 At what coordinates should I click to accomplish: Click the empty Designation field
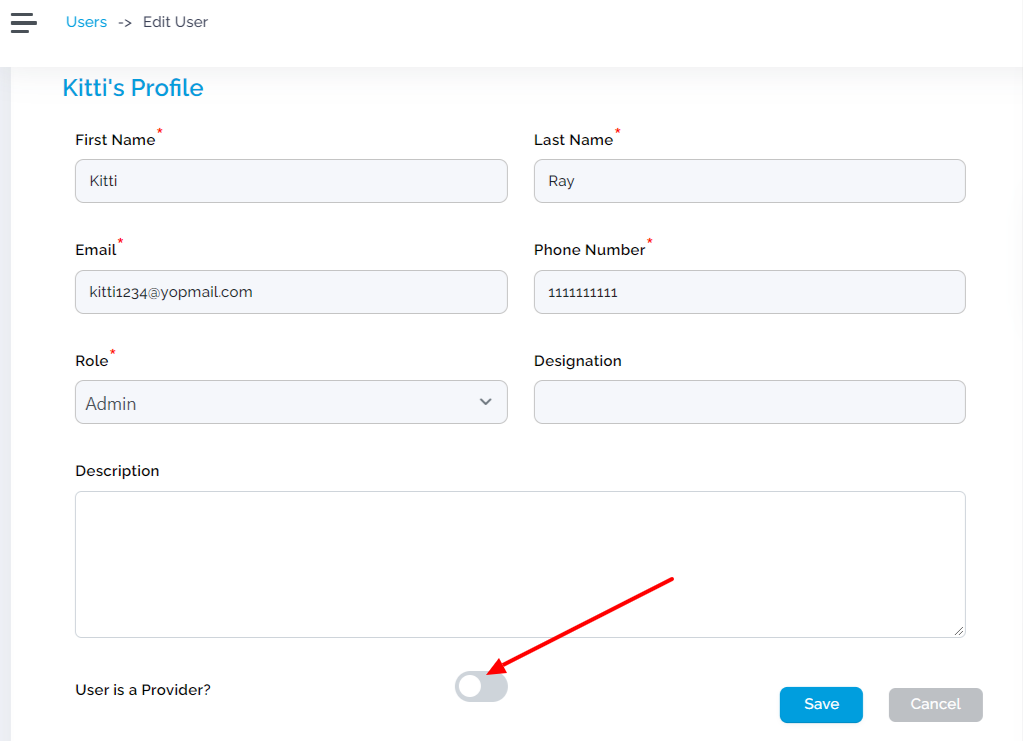pos(750,402)
